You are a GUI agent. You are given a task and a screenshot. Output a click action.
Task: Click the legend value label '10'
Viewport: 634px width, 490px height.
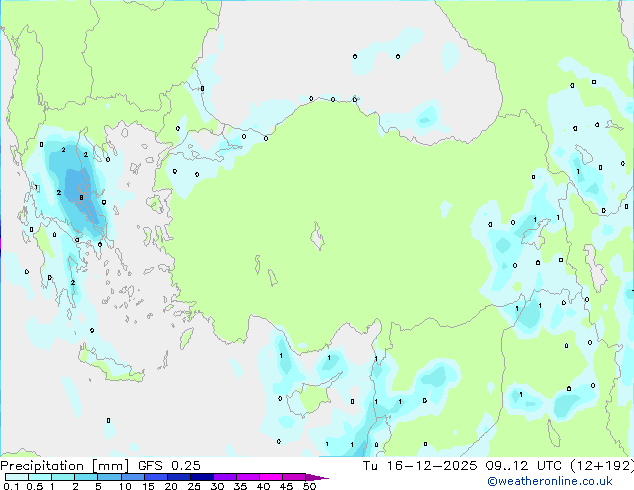click(125, 486)
